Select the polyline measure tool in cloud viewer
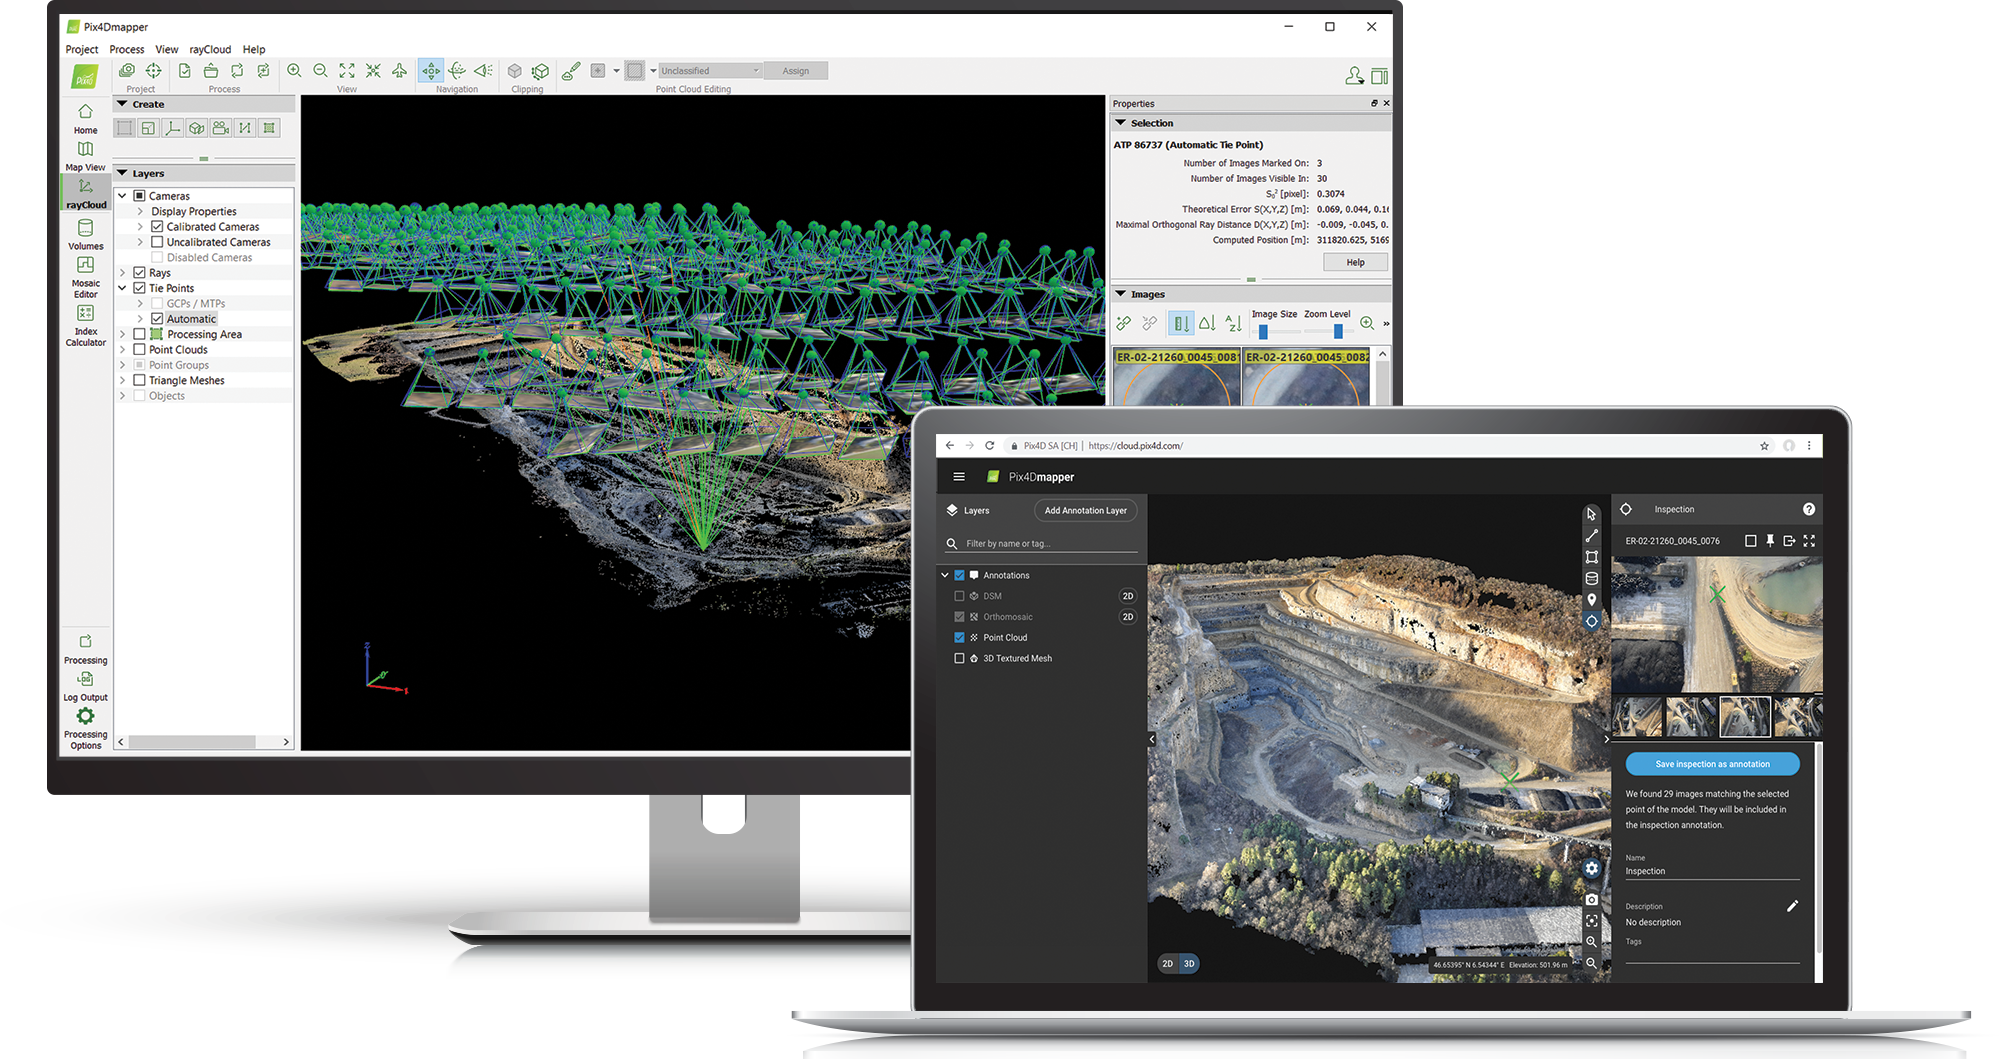Screen dimensions: 1999x1059 coord(1591,536)
